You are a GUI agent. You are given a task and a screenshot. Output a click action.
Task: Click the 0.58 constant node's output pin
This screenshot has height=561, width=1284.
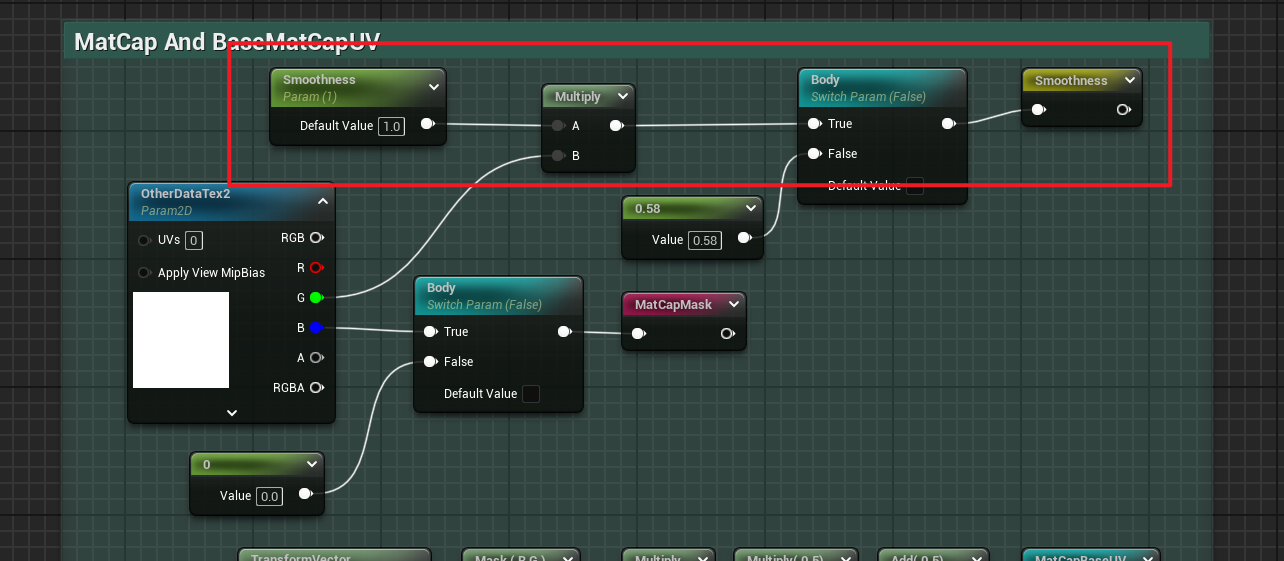click(x=744, y=239)
